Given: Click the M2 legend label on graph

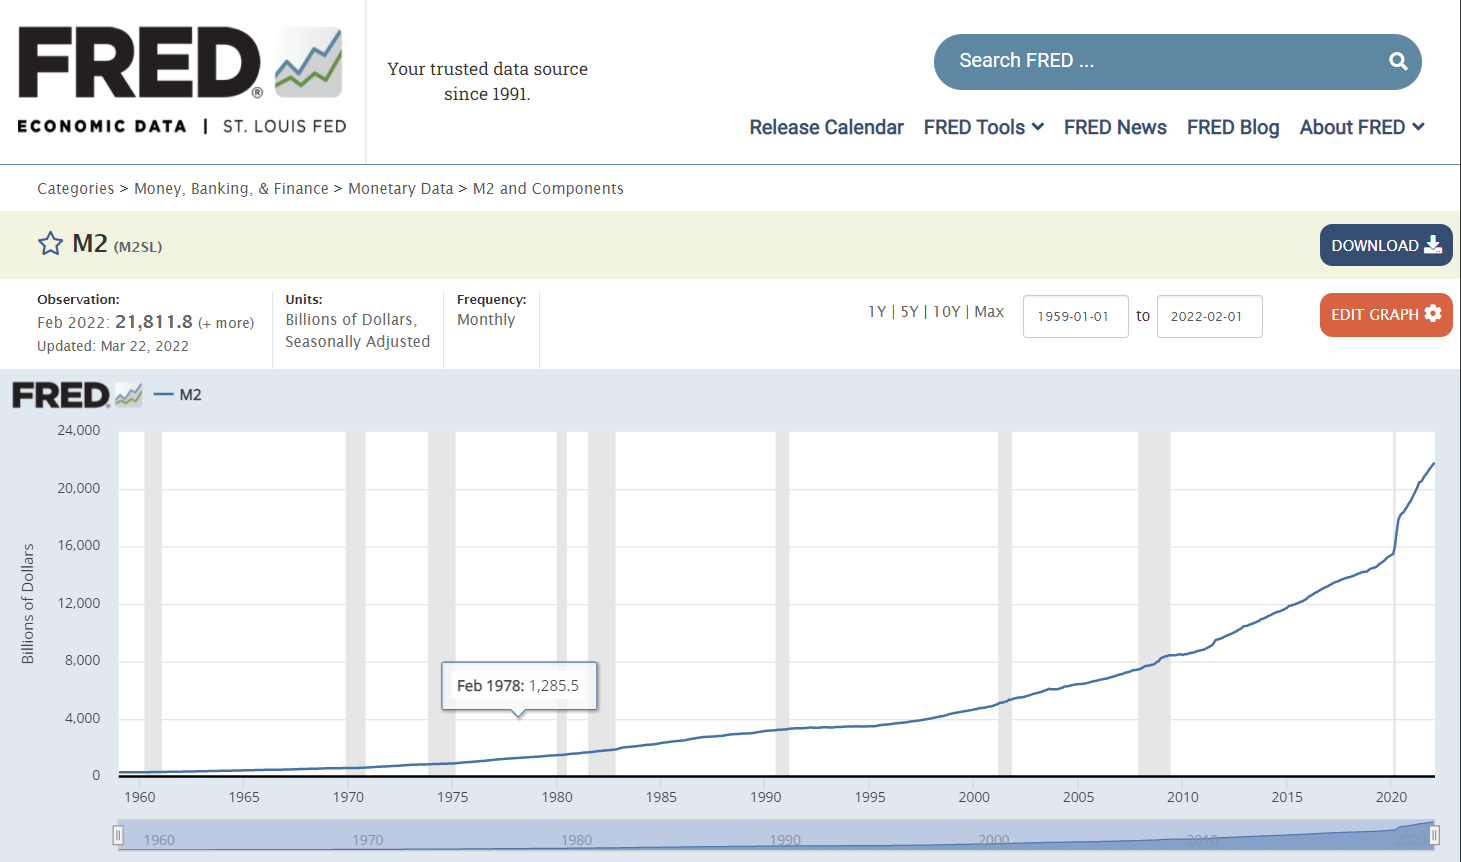Looking at the screenshot, I should [190, 395].
